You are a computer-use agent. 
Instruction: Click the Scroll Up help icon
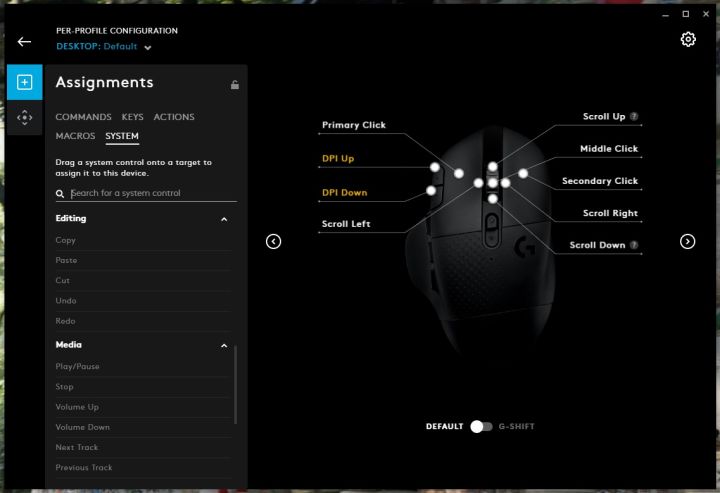634,117
